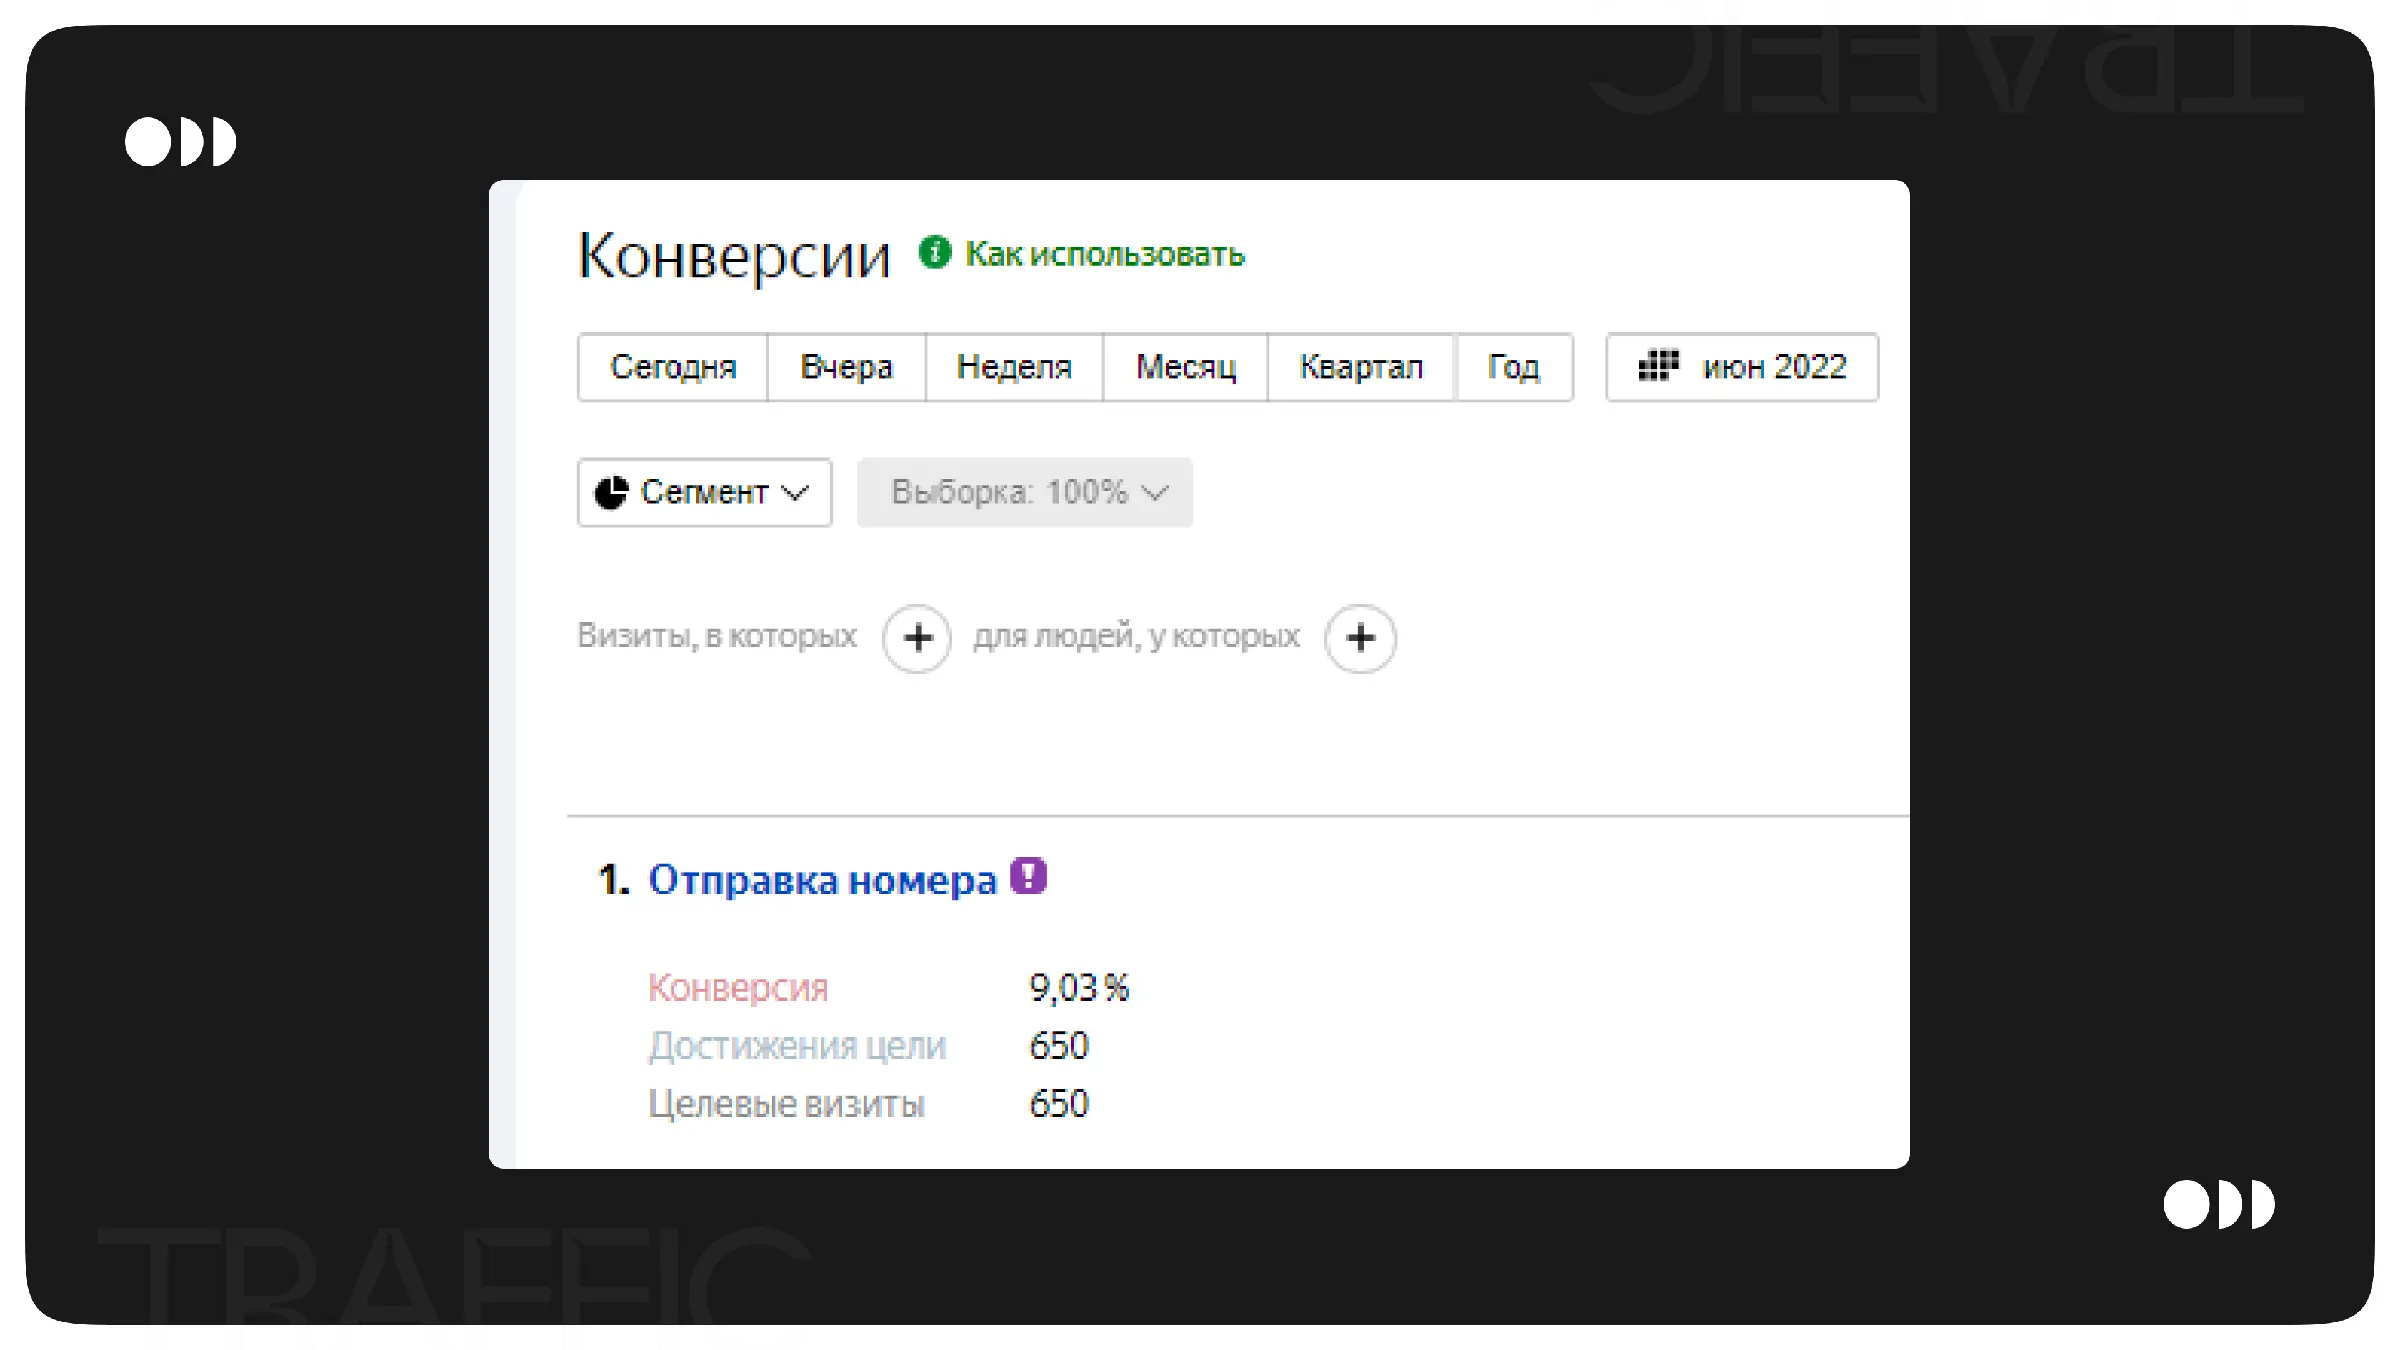Choose the Год period tab
The height and width of the screenshot is (1350, 2400).
point(1513,367)
